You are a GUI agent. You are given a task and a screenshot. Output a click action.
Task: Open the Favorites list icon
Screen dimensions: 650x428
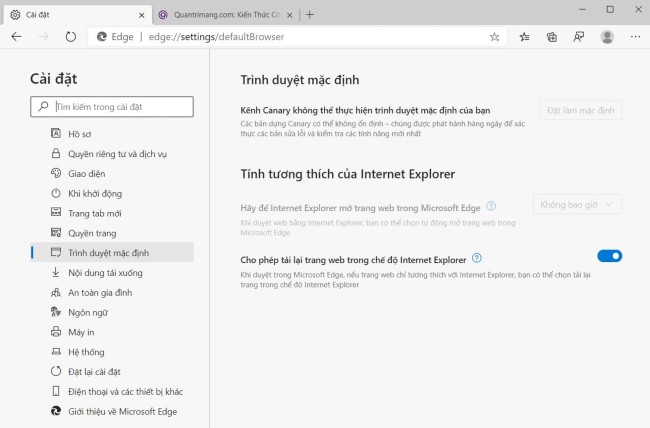tap(524, 37)
